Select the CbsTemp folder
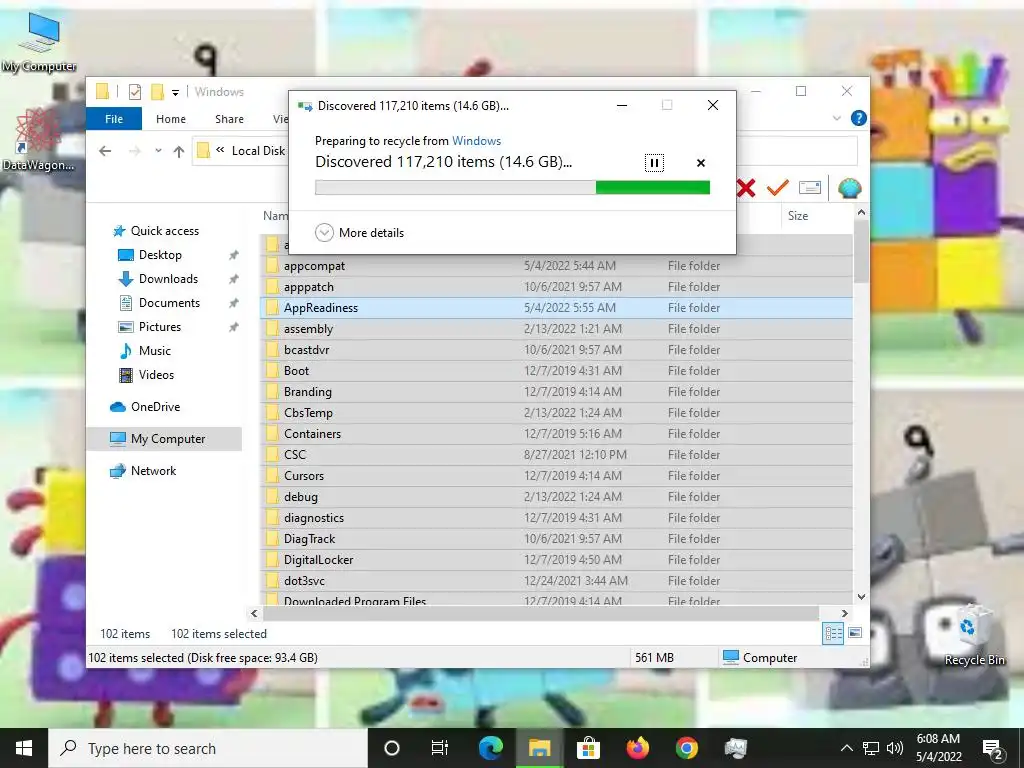The height and width of the screenshot is (768, 1024). pos(556,413)
